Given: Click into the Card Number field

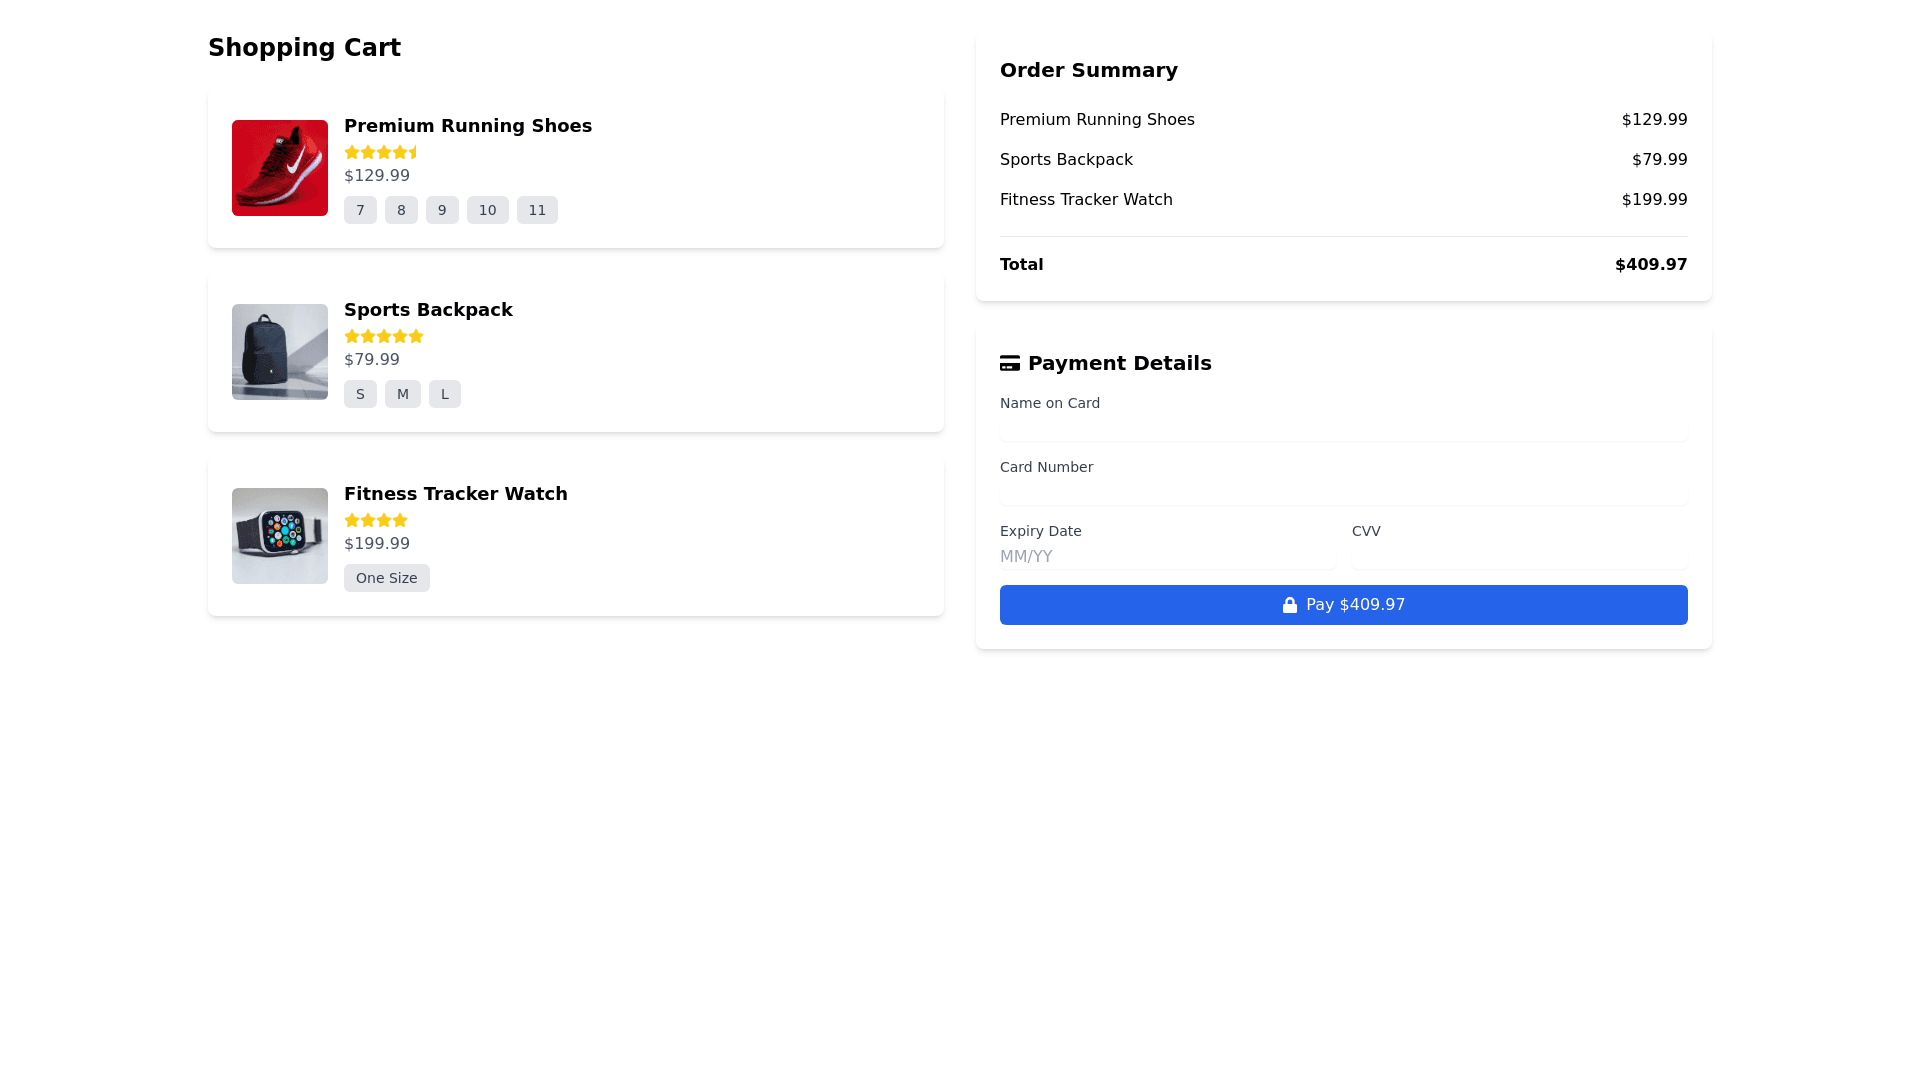Looking at the screenshot, I should pyautogui.click(x=1343, y=493).
